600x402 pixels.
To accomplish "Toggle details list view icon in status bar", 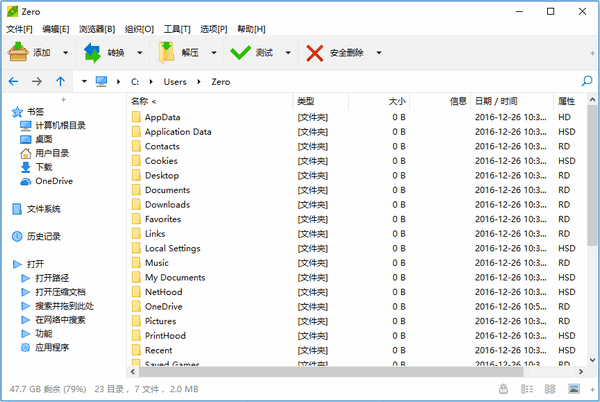I will click(x=526, y=388).
